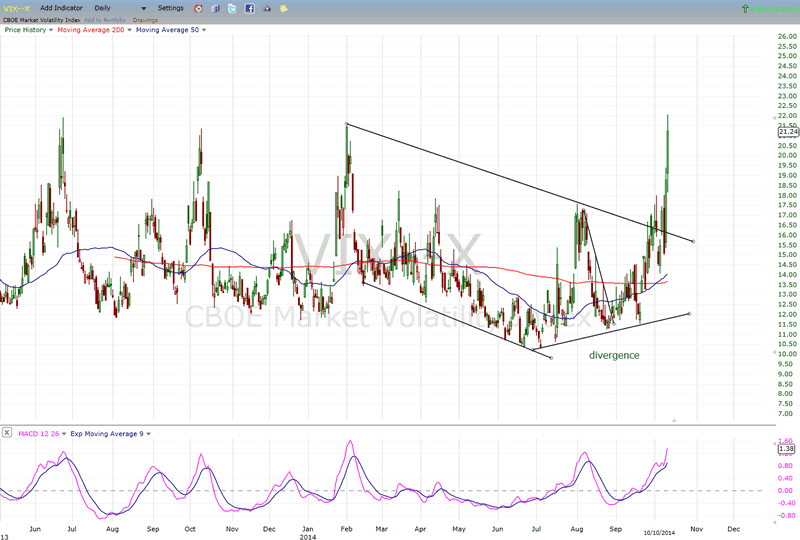This screenshot has height=540, width=800.
Task: Click the small pane-resize triangle above MACD scale
Action: pyautogui.click(x=674, y=420)
